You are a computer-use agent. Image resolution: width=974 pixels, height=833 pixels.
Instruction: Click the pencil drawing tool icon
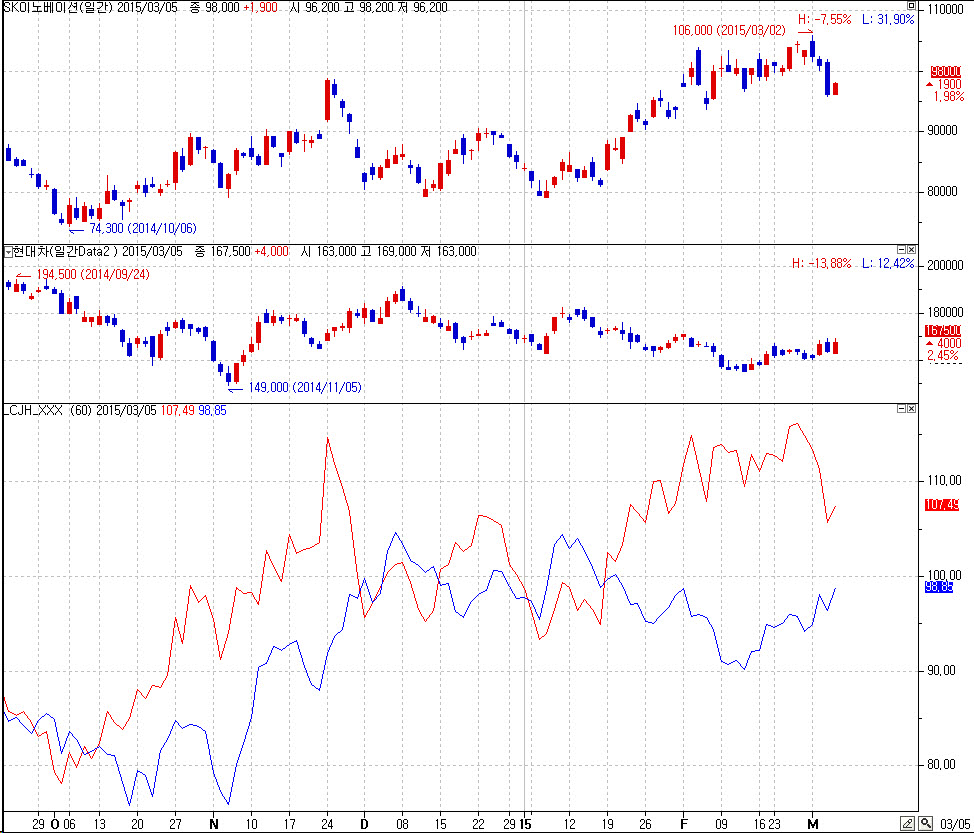click(x=908, y=824)
